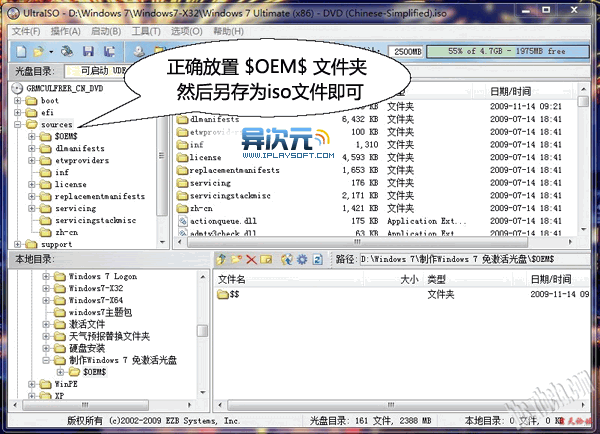Click the blue gear settings icon

tap(302, 259)
